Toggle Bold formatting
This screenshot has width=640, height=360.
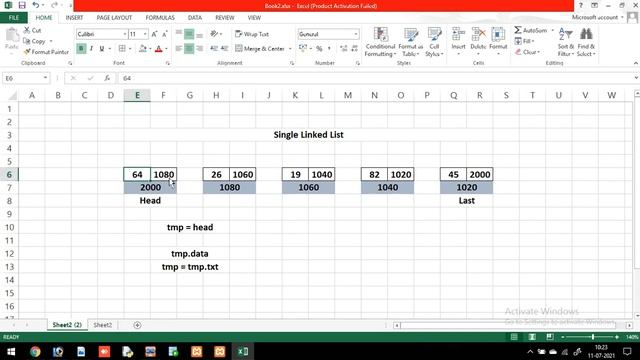[81, 49]
